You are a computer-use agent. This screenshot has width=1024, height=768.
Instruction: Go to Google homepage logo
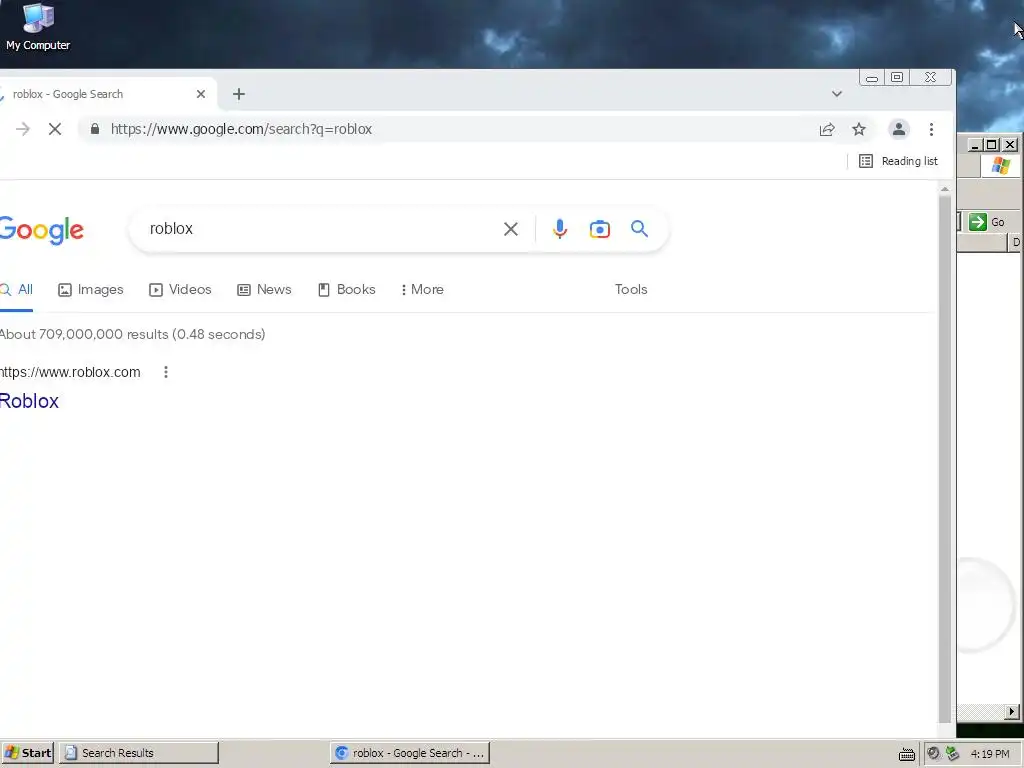click(42, 230)
